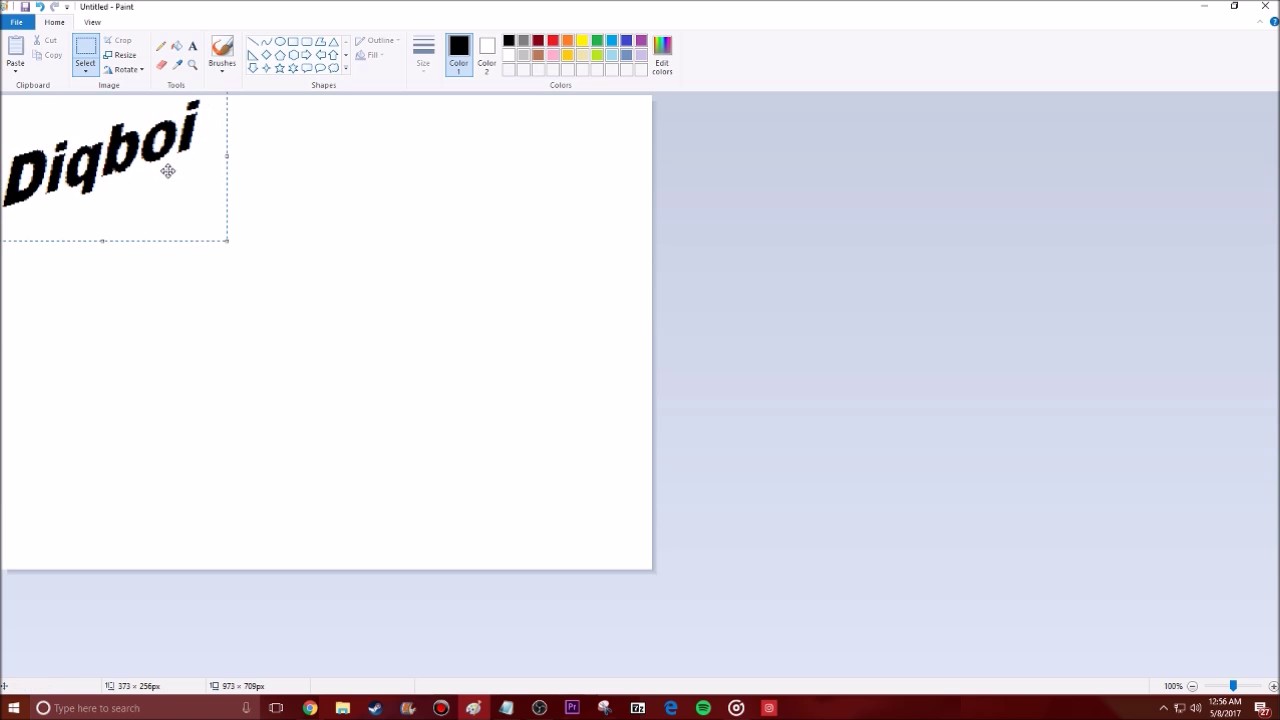Open Spotify from the taskbar
The image size is (1280, 720).
703,708
